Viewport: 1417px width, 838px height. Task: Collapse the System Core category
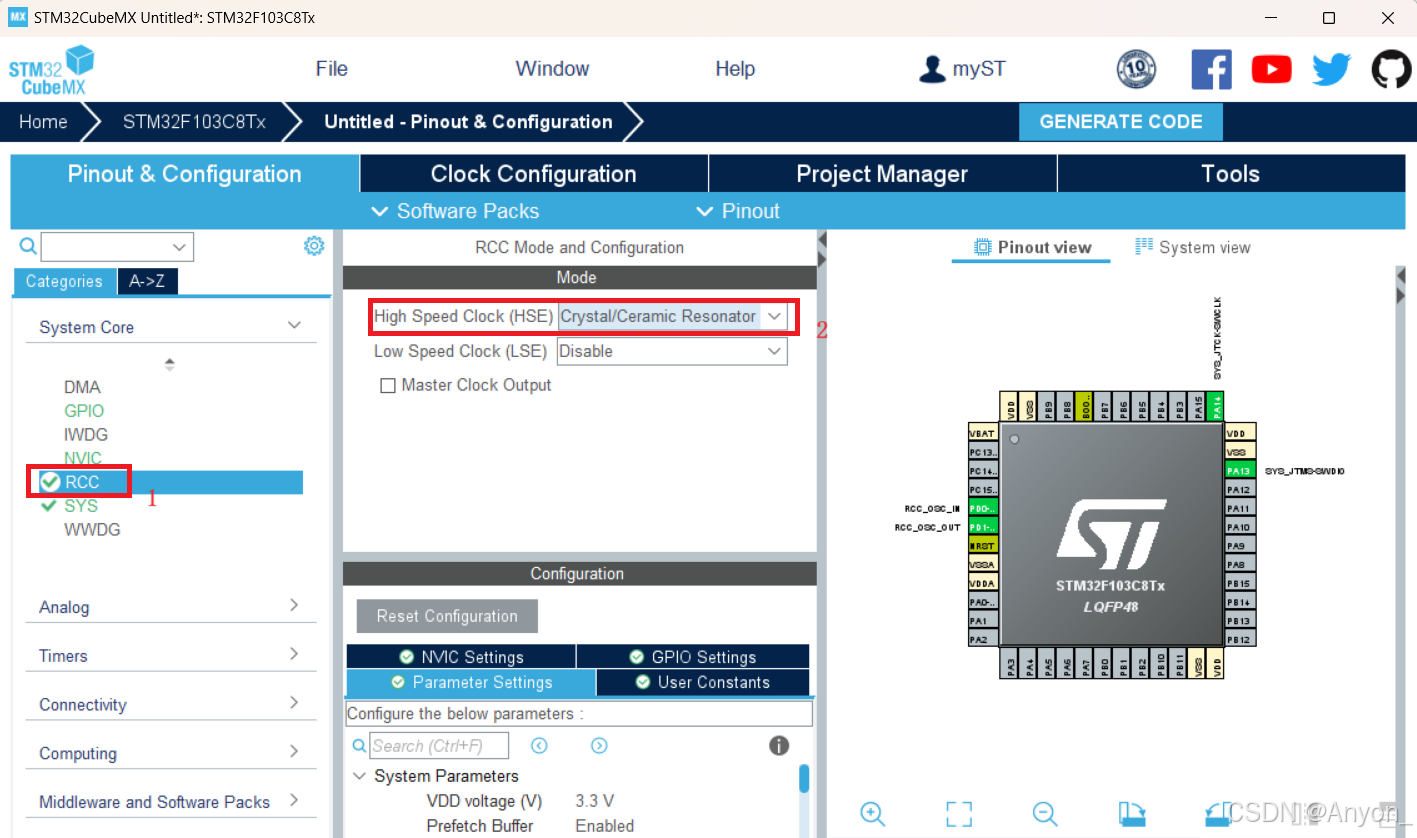pos(294,326)
